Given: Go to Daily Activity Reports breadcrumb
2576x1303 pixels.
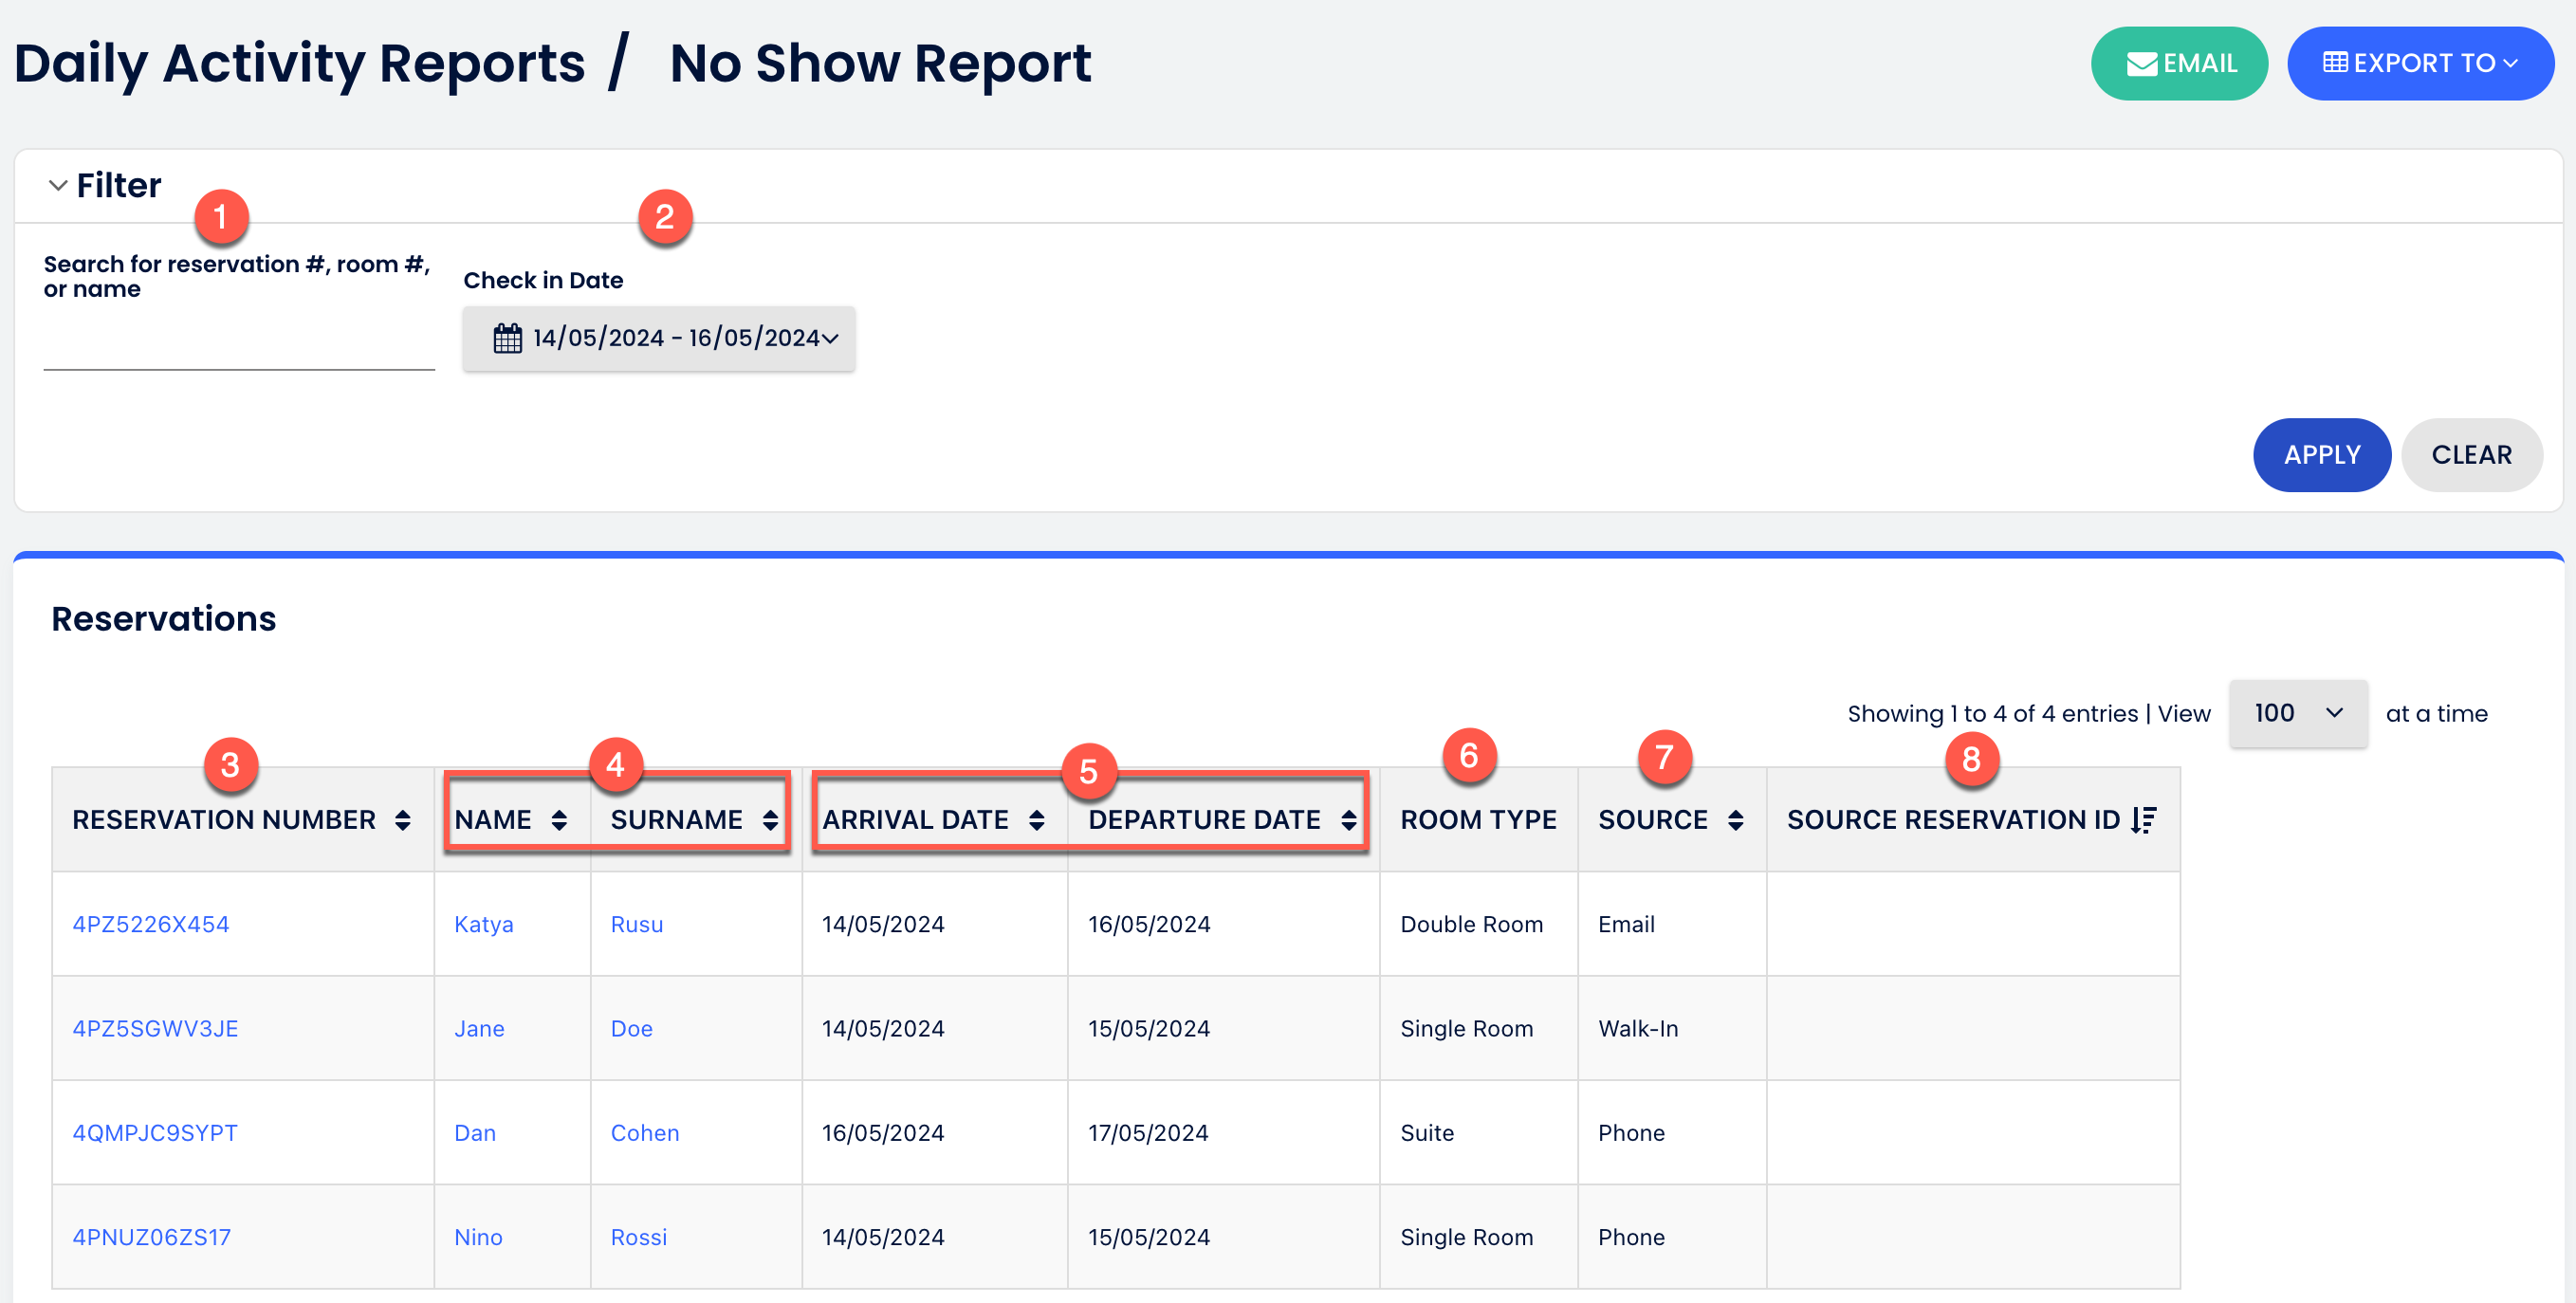Looking at the screenshot, I should (299, 62).
